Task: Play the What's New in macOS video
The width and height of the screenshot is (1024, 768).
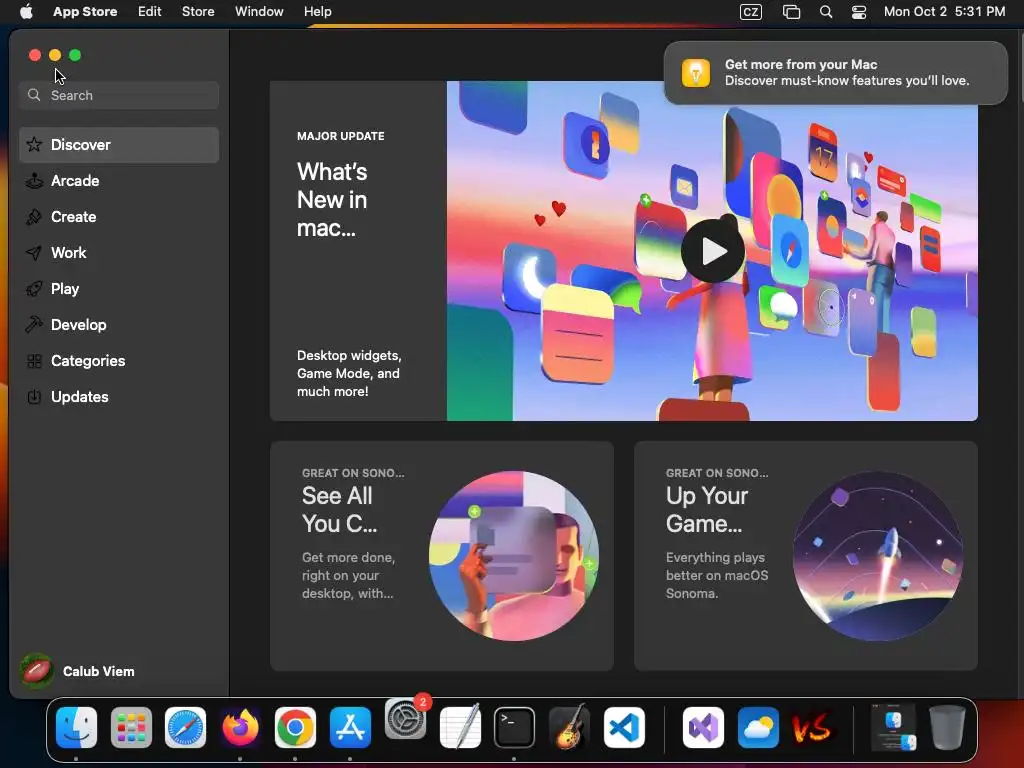Action: [x=712, y=251]
